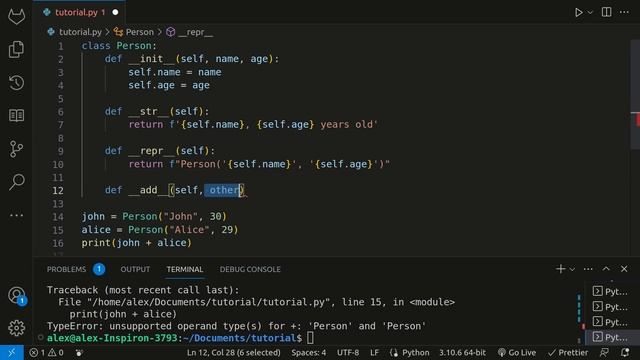Select the third Python terminal in list
The image size is (640, 360).
pyautogui.click(x=611, y=322)
